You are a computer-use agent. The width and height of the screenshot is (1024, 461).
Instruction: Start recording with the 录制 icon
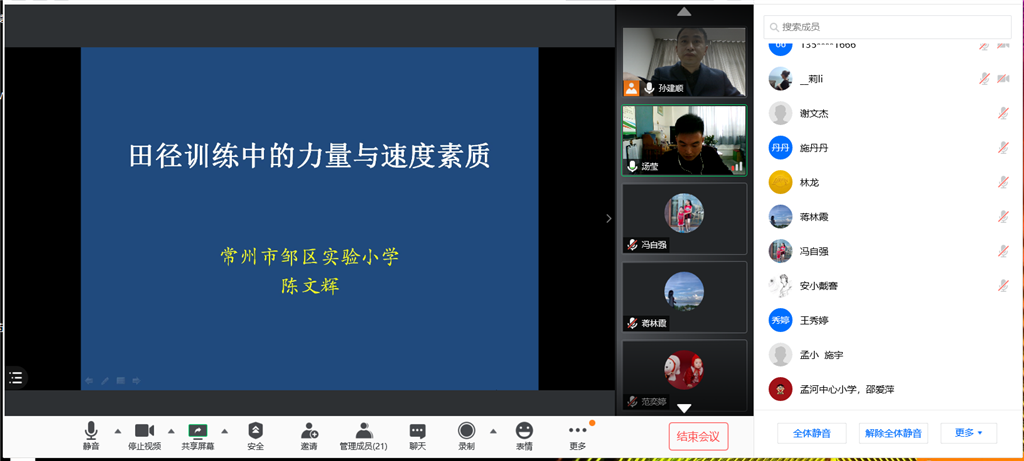pyautogui.click(x=466, y=431)
